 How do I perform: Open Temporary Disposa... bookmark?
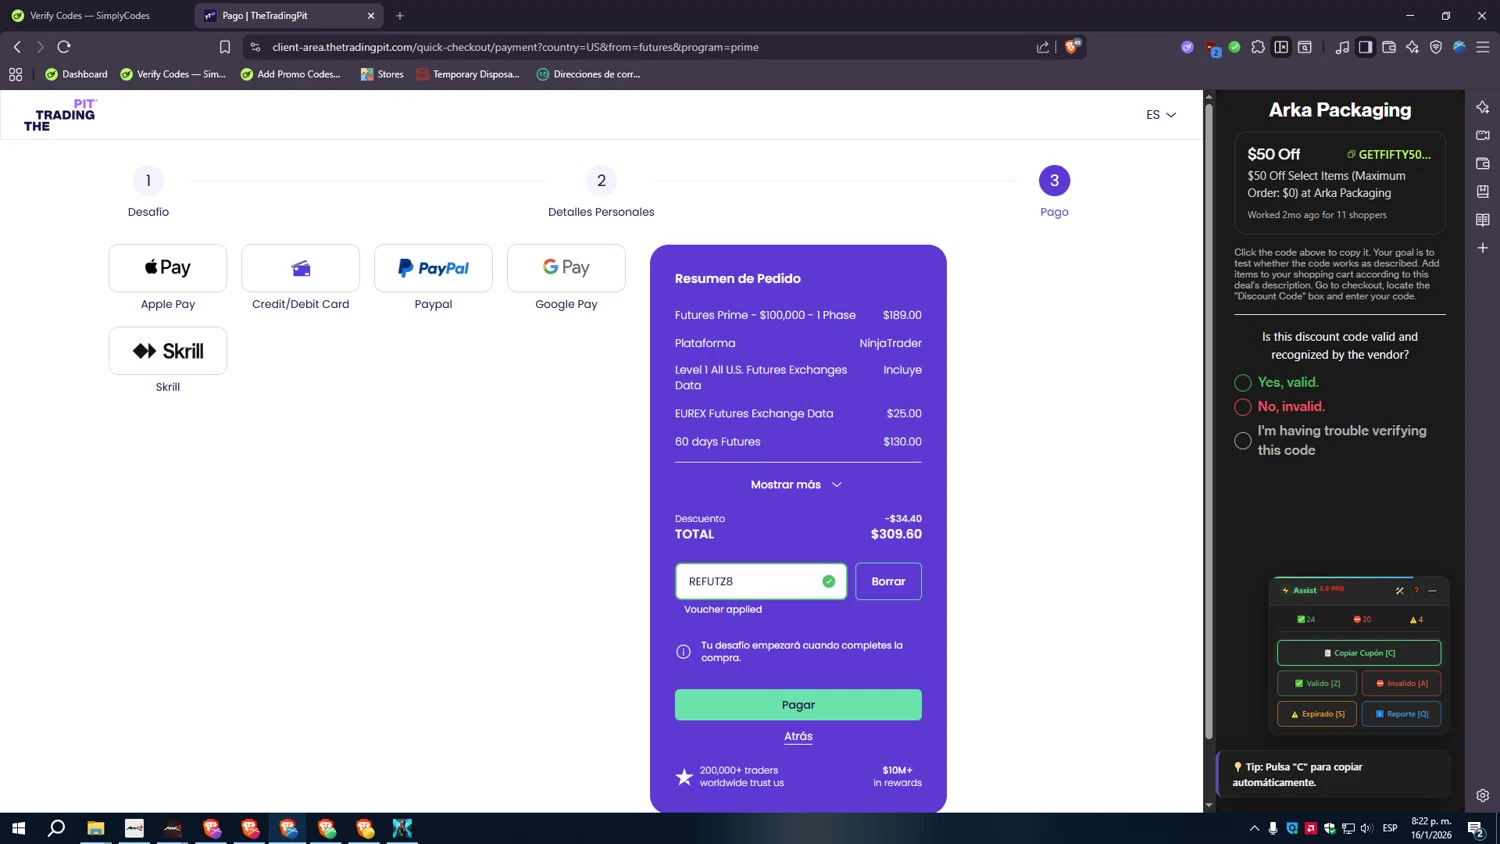468,74
